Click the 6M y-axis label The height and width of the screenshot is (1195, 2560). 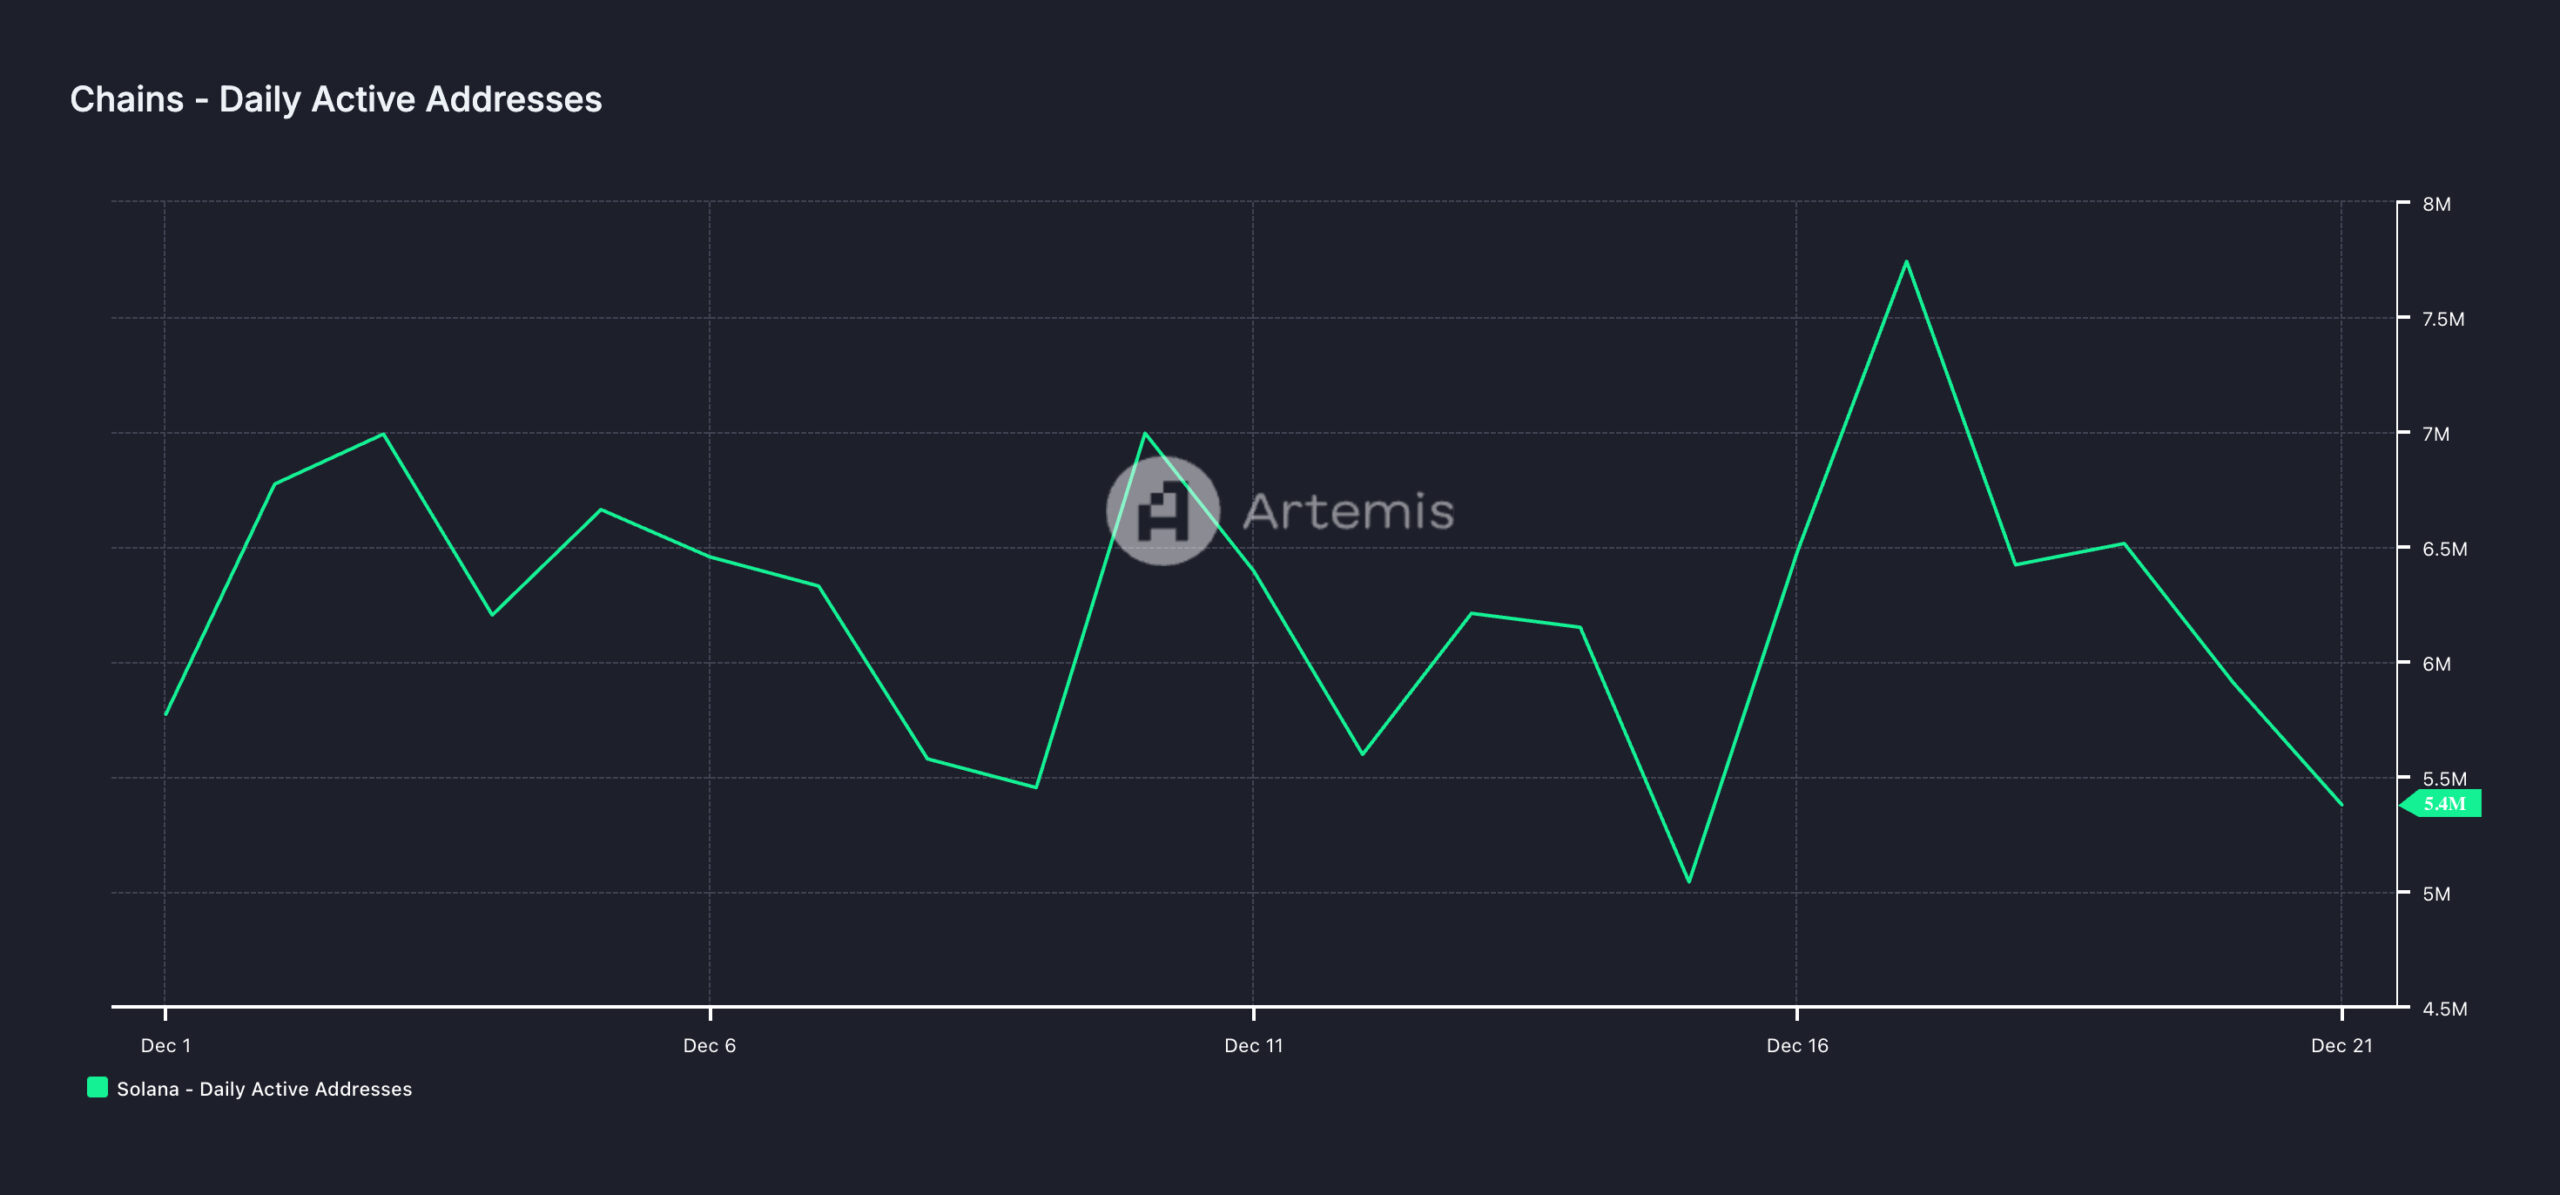point(2436,664)
